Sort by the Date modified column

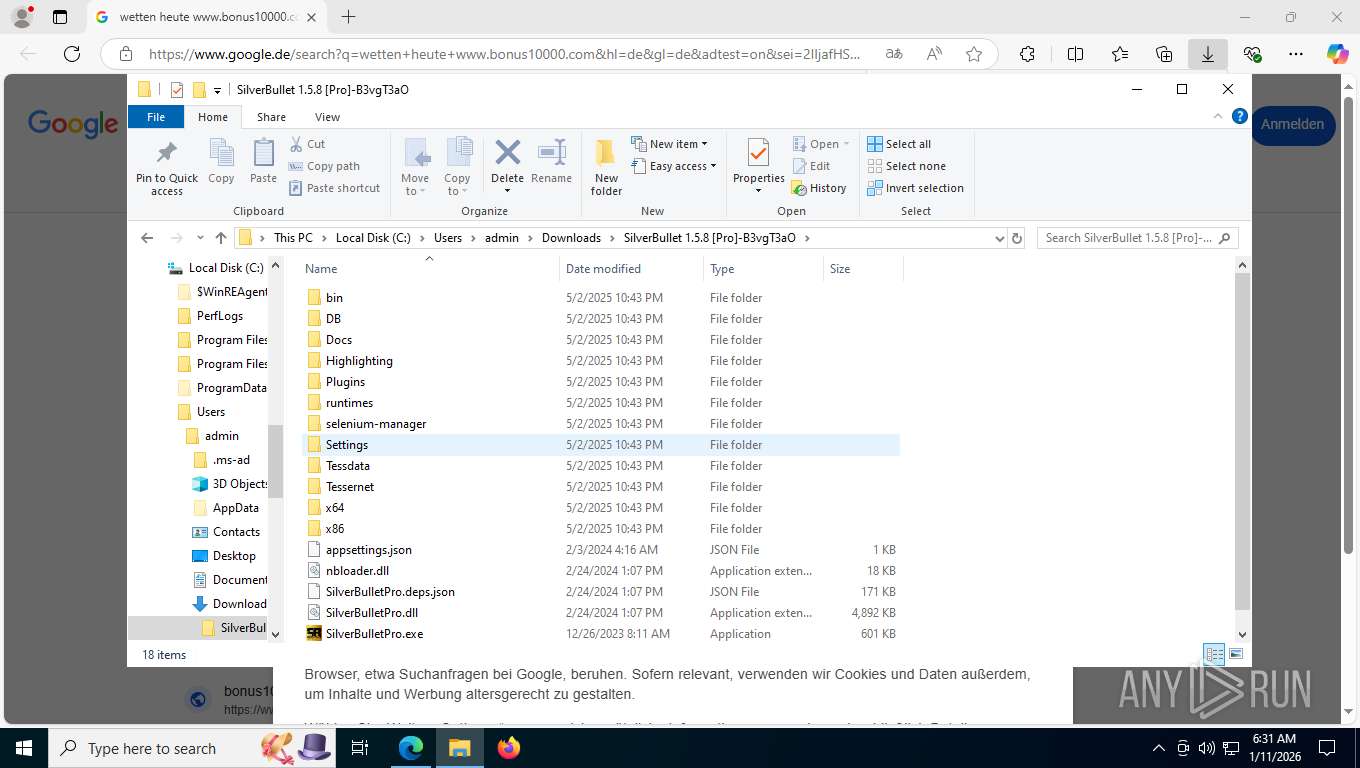tap(631, 268)
